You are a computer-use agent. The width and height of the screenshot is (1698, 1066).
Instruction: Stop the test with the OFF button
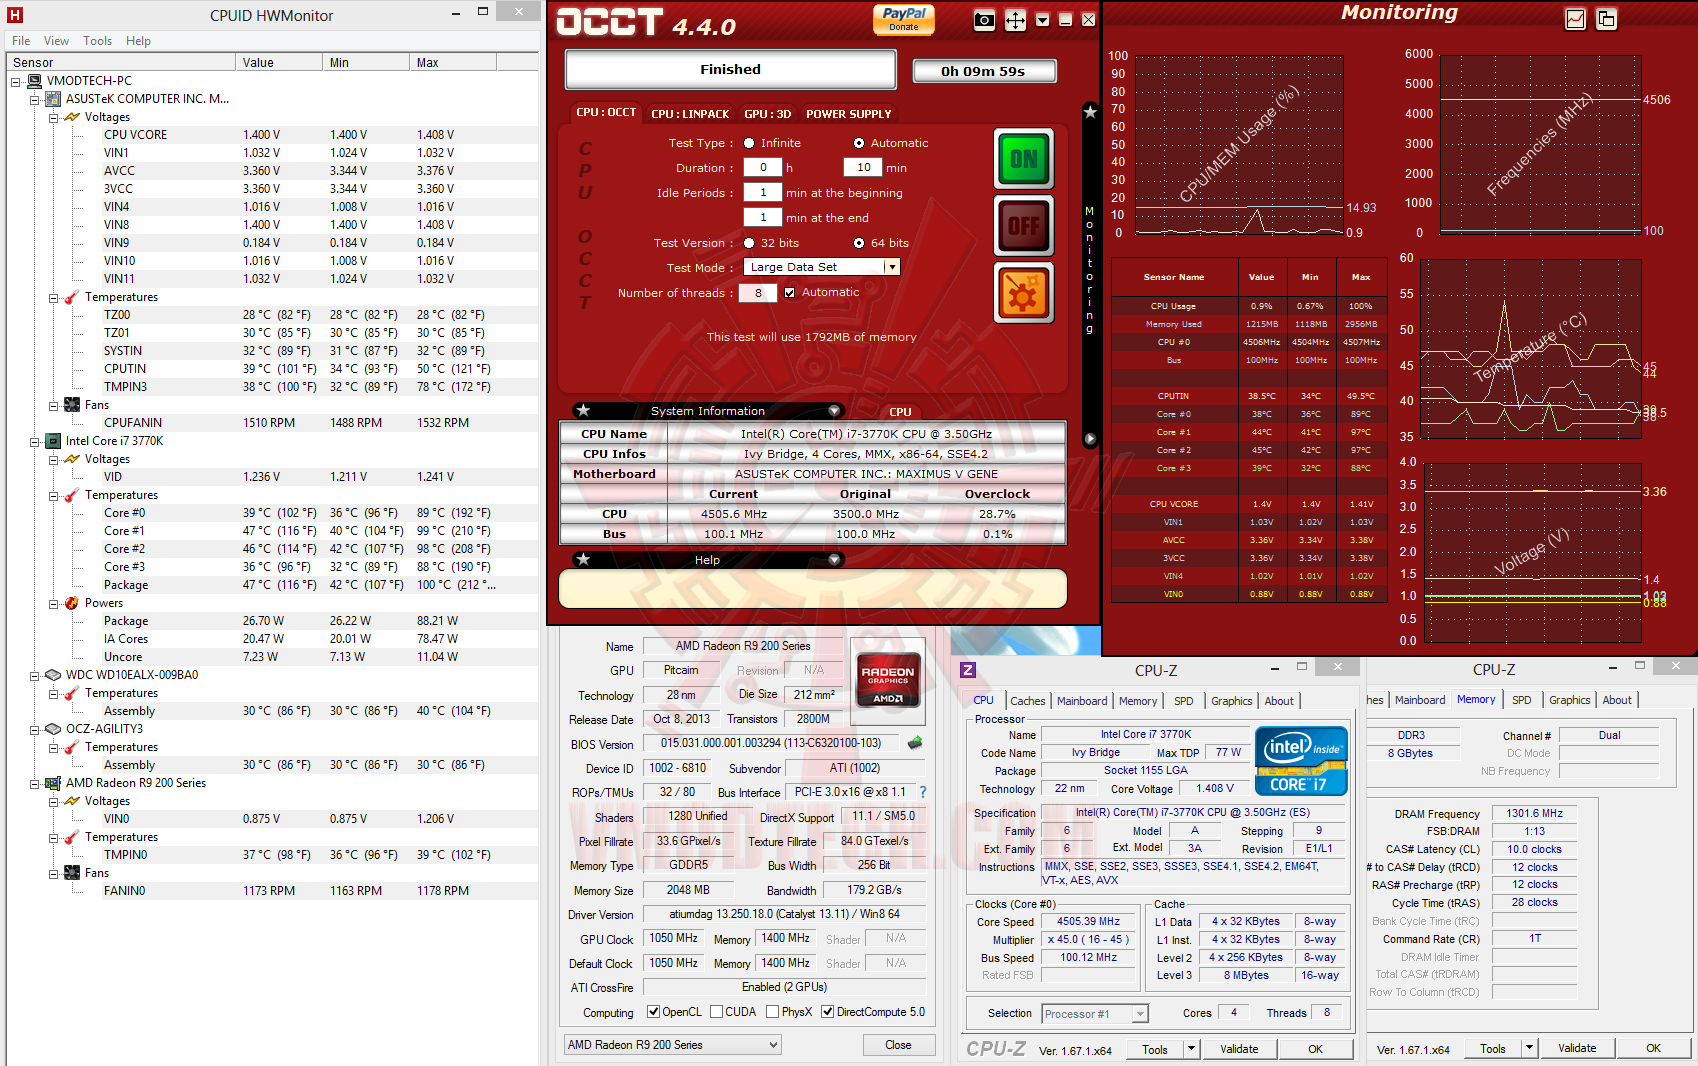[x=1023, y=225]
